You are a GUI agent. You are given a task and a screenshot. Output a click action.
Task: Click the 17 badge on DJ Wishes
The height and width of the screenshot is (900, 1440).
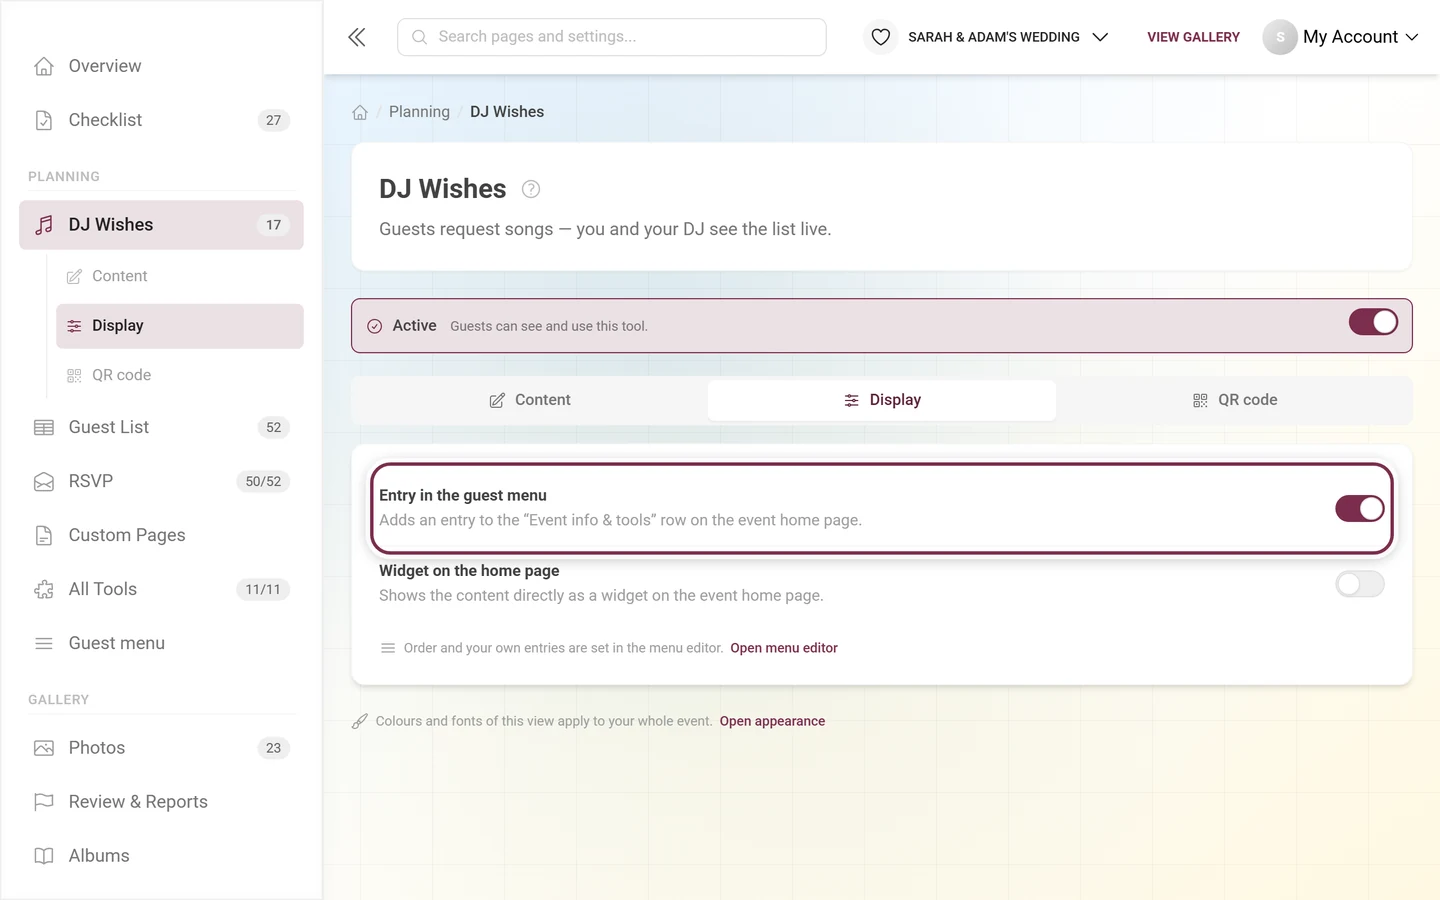[x=274, y=225]
